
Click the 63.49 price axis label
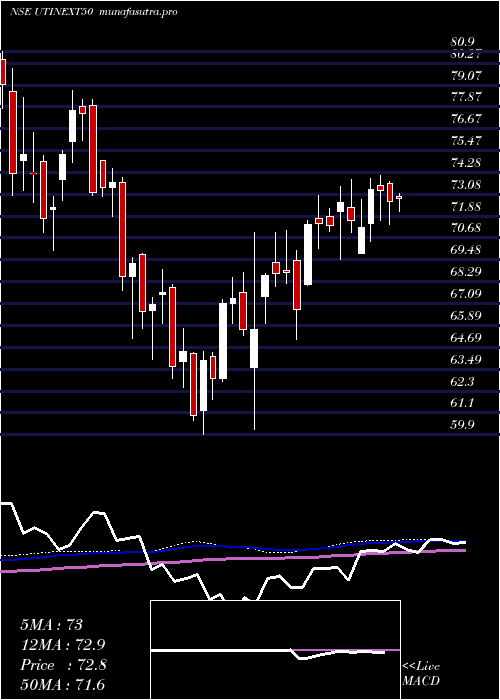(x=467, y=360)
